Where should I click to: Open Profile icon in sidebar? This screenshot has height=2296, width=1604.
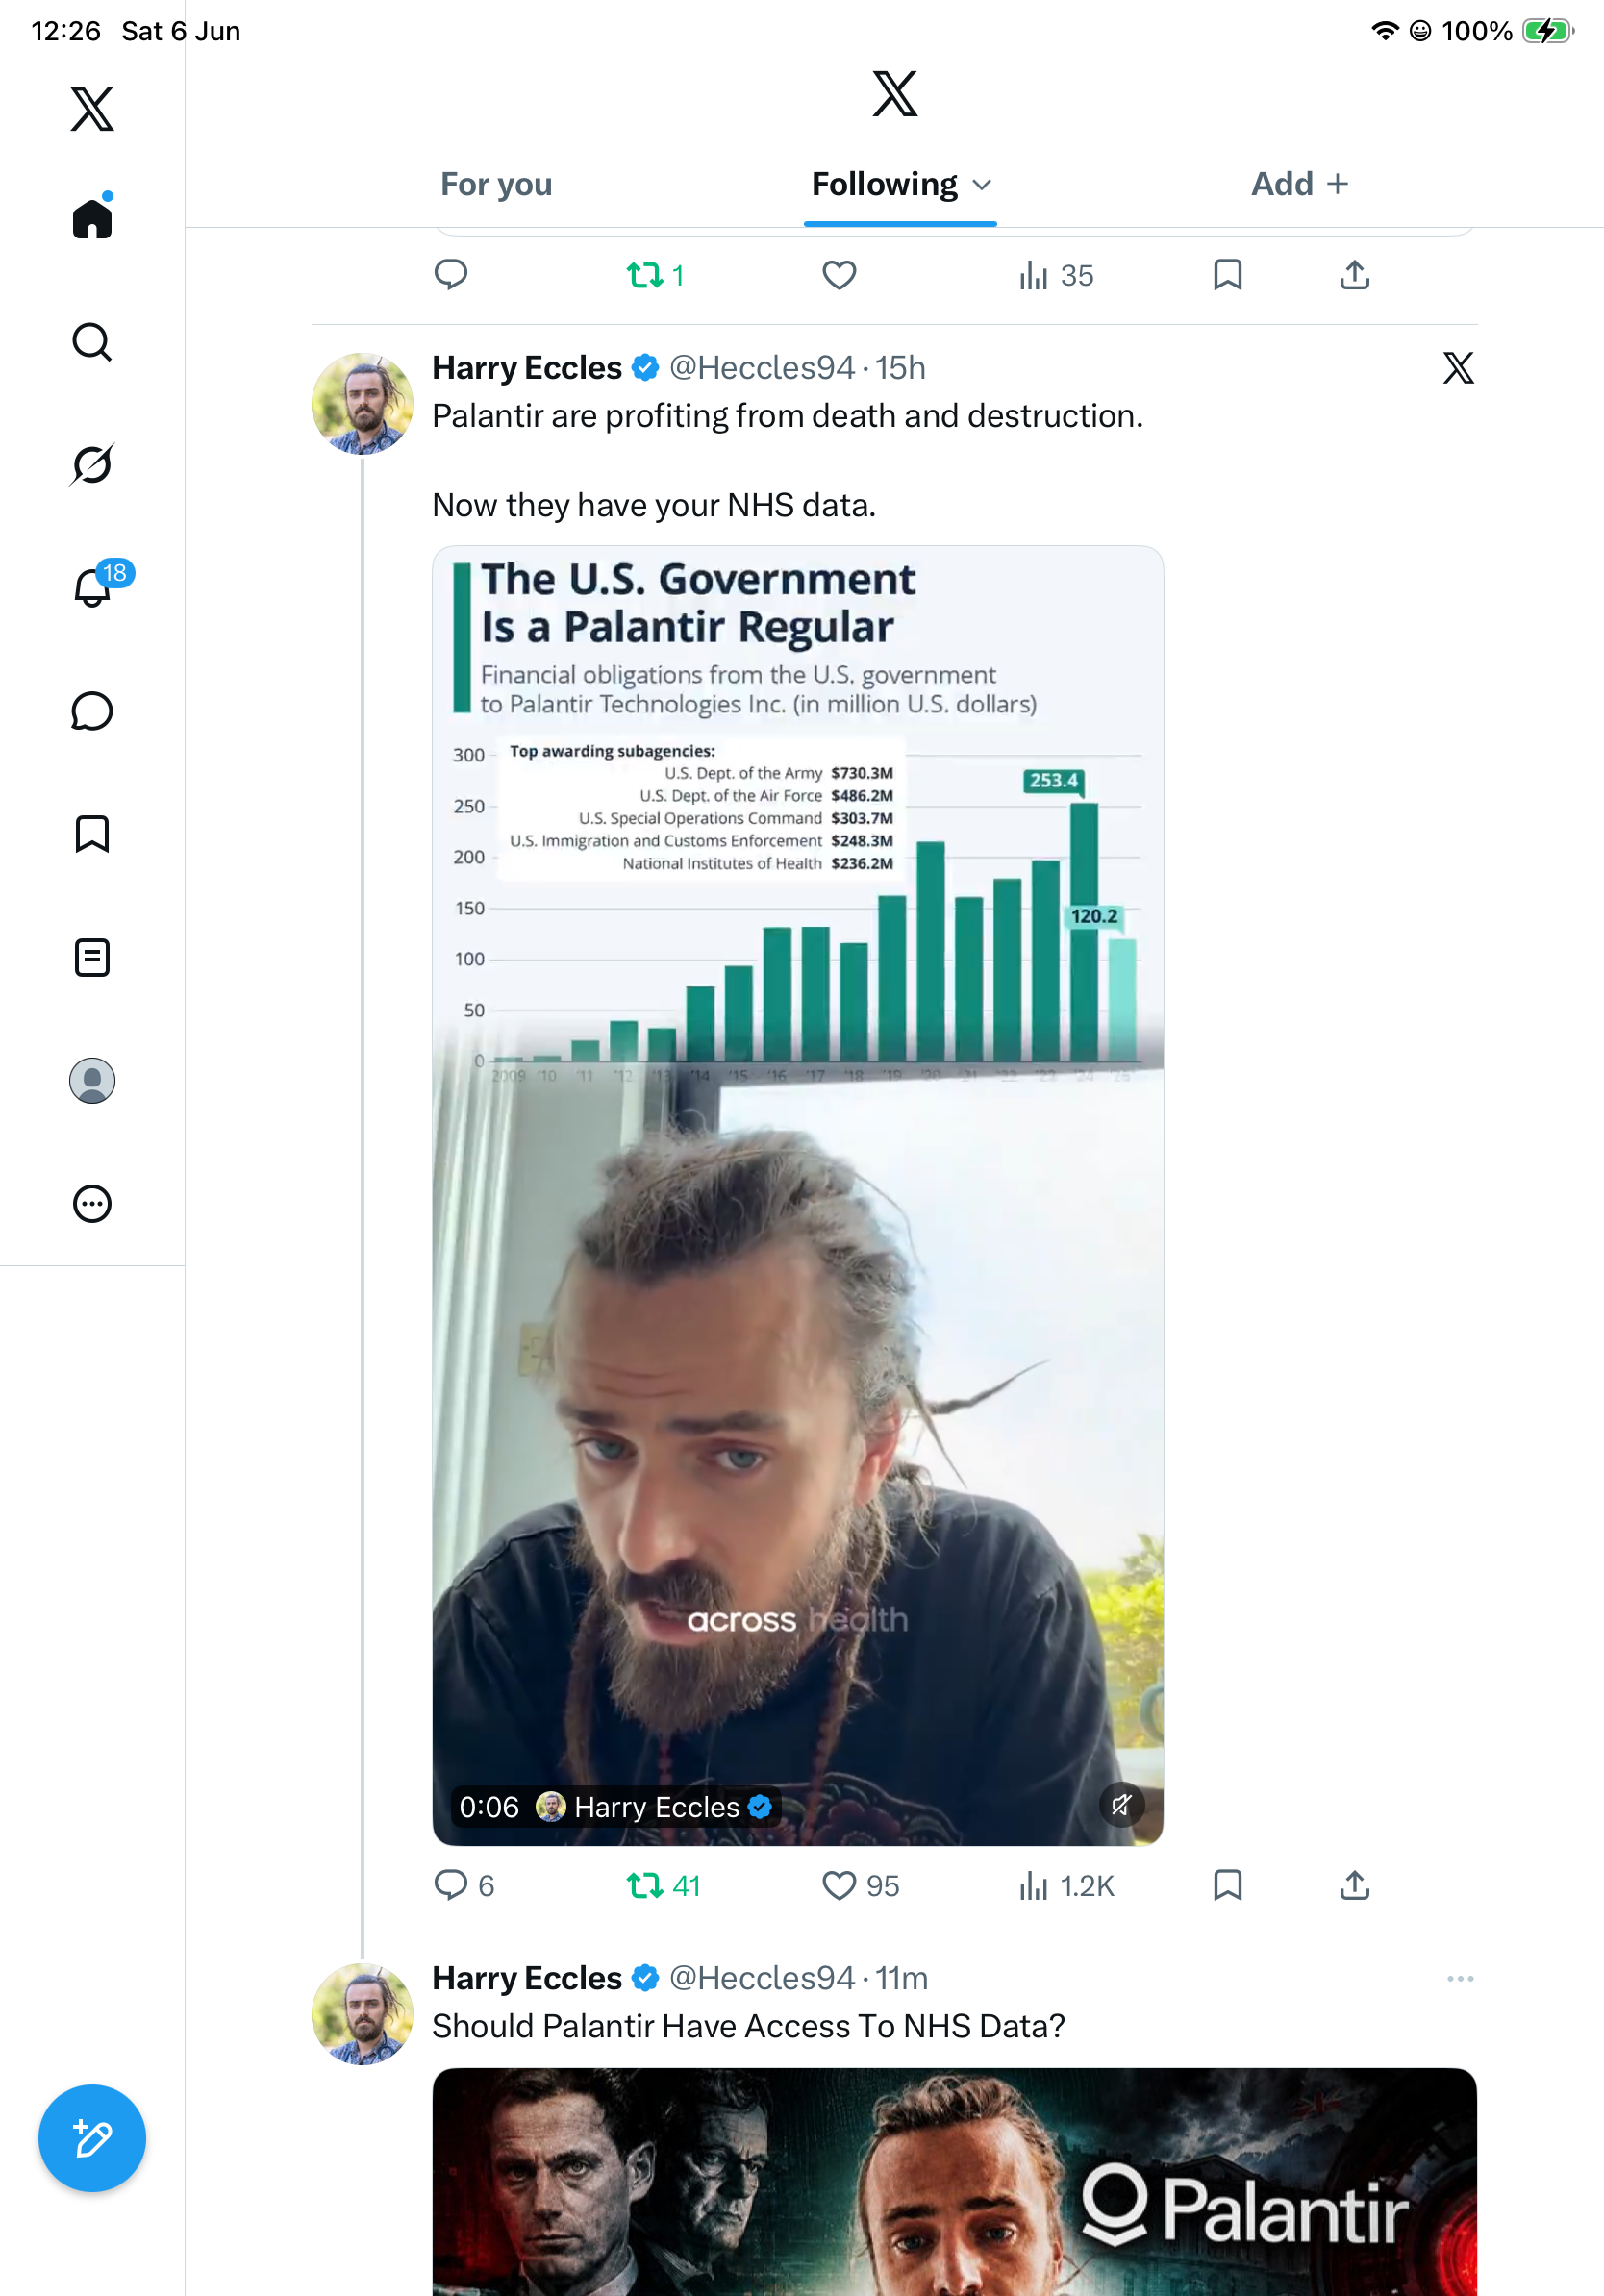pos(92,1081)
